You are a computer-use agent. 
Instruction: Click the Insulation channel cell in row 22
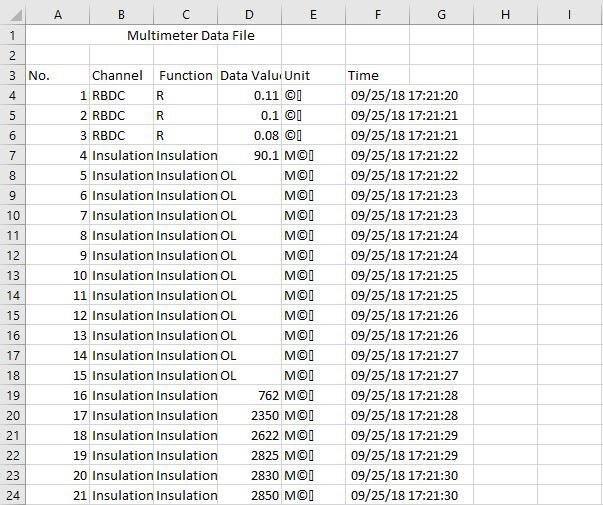122,455
